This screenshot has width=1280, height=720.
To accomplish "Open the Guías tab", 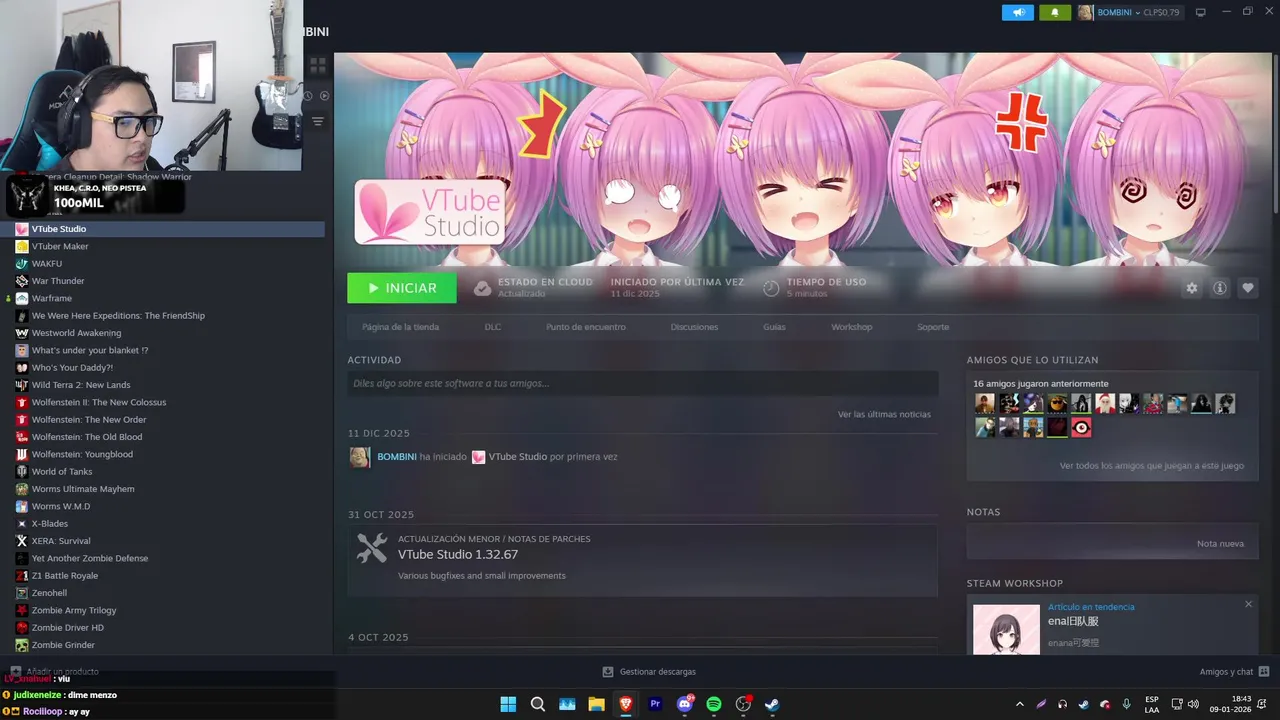I will pos(774,327).
